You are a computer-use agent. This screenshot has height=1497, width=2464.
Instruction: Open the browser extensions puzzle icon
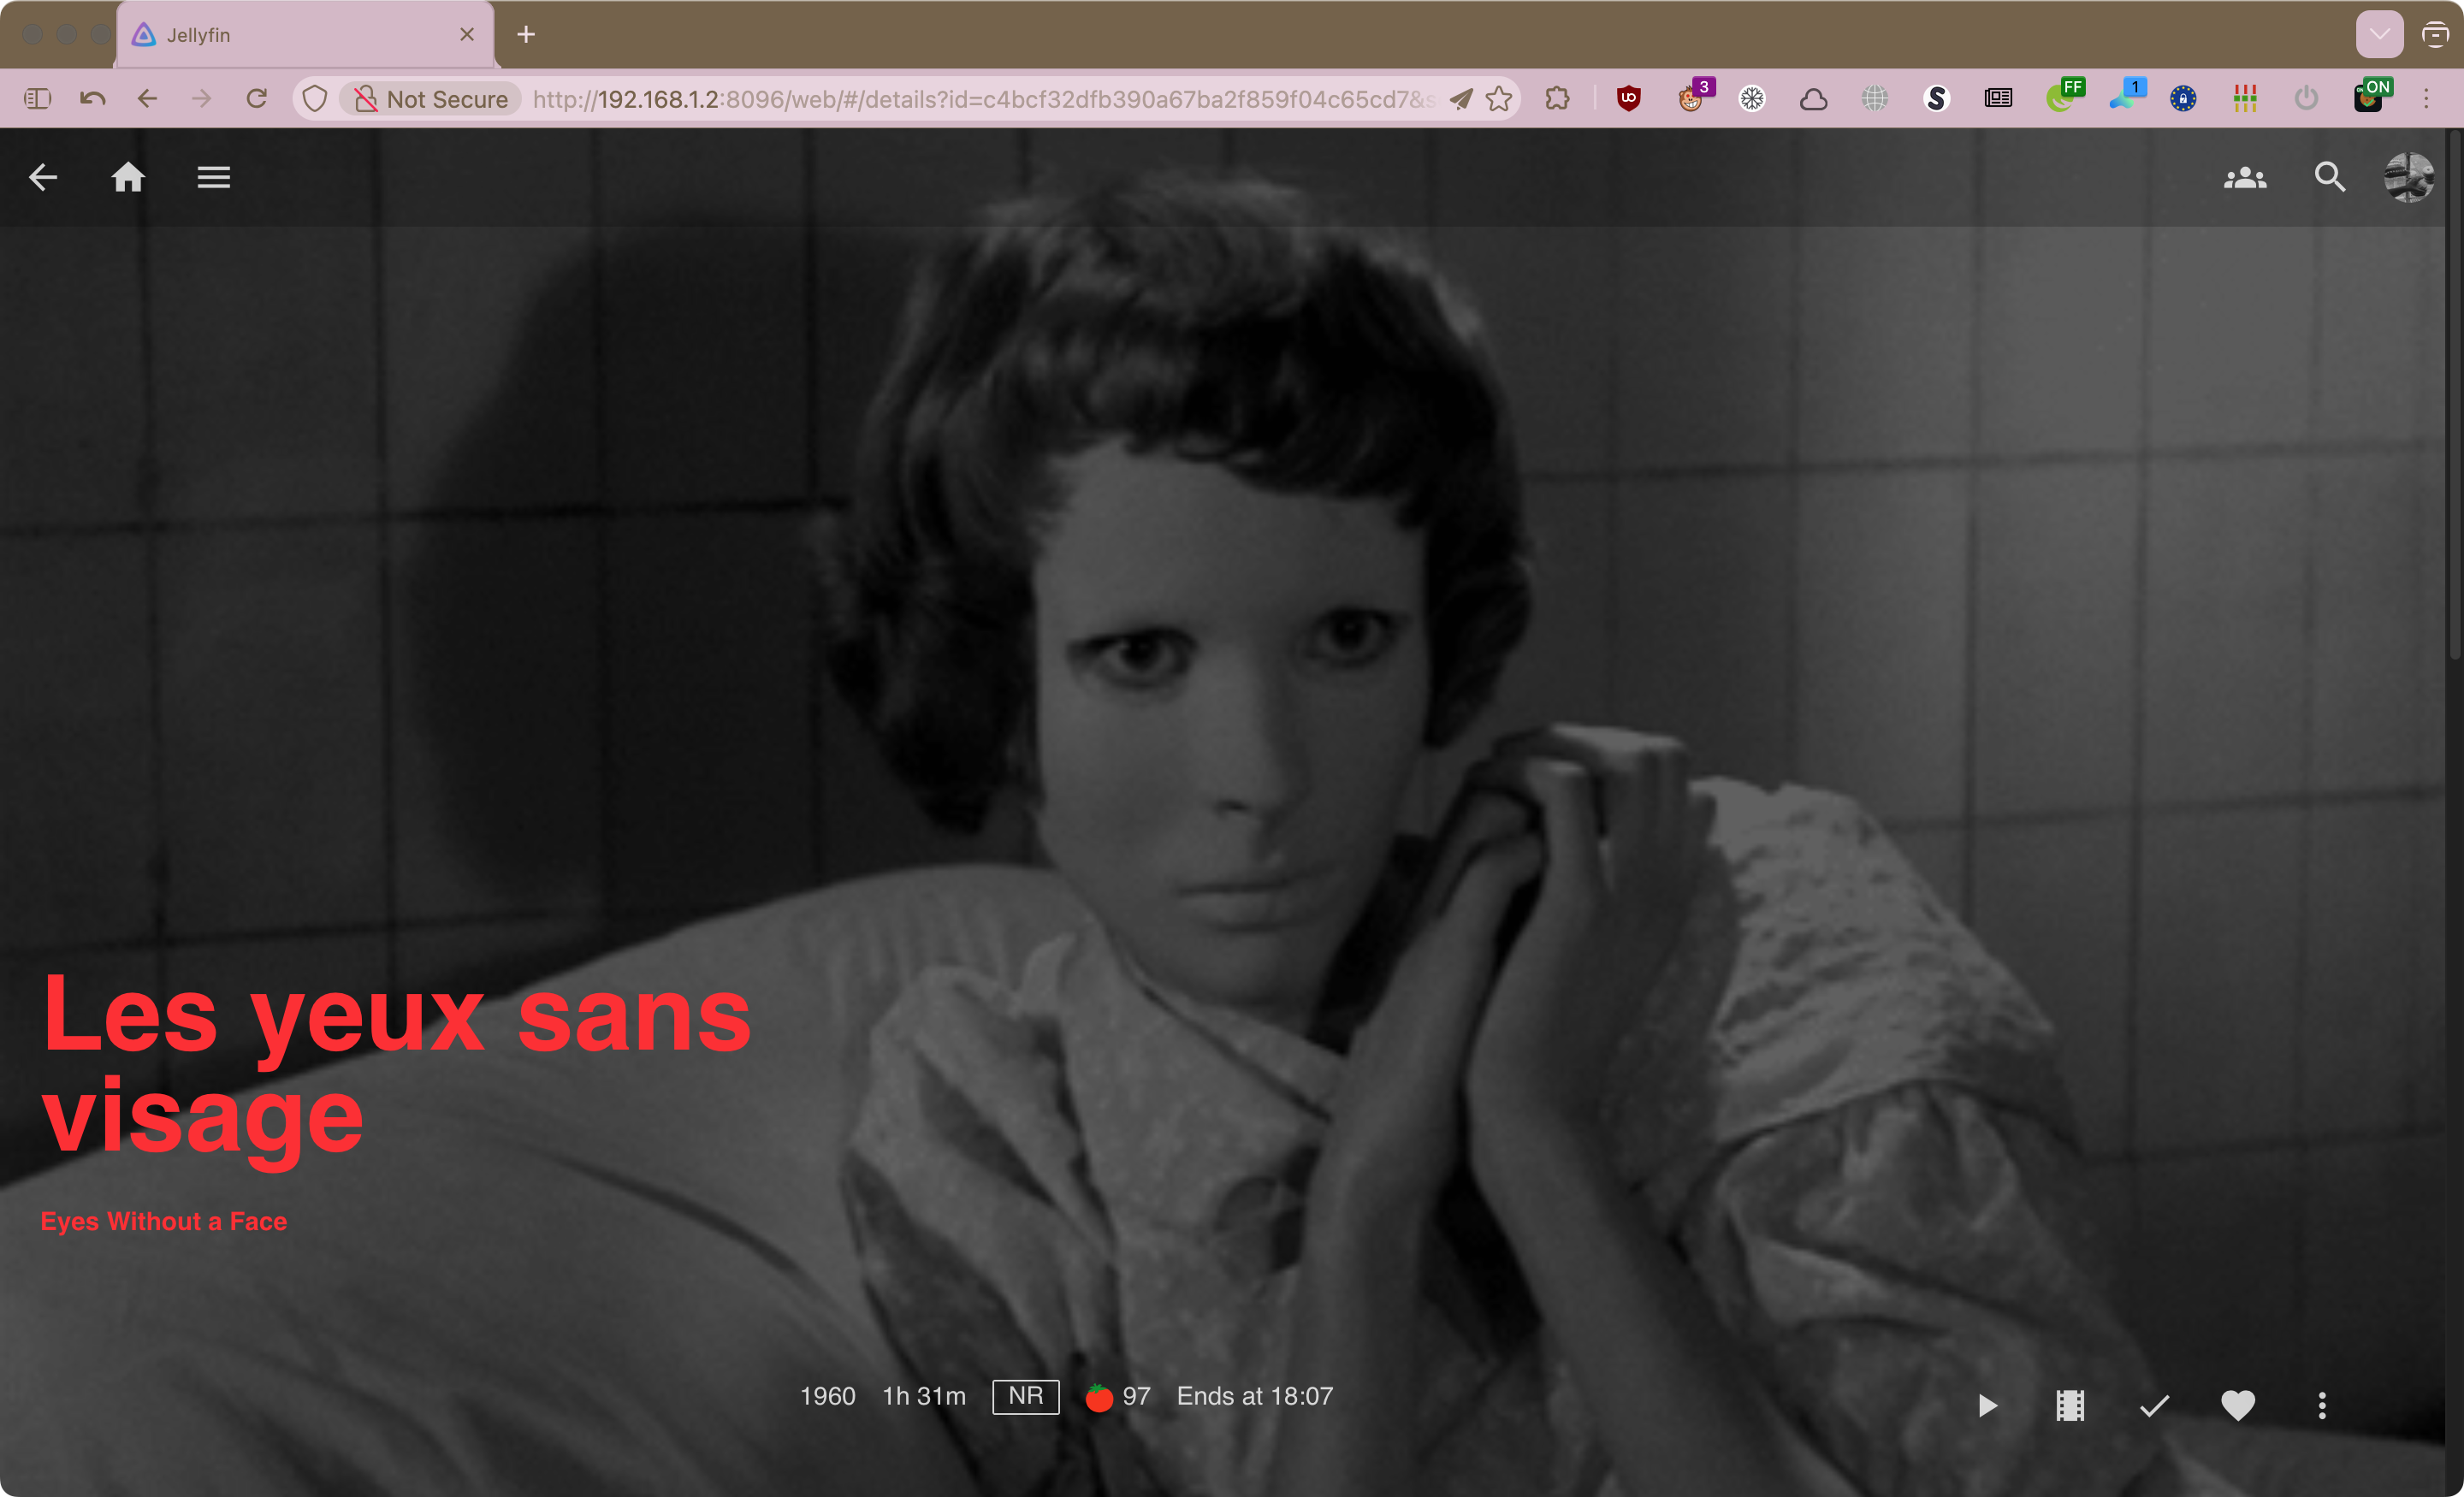[x=1557, y=98]
